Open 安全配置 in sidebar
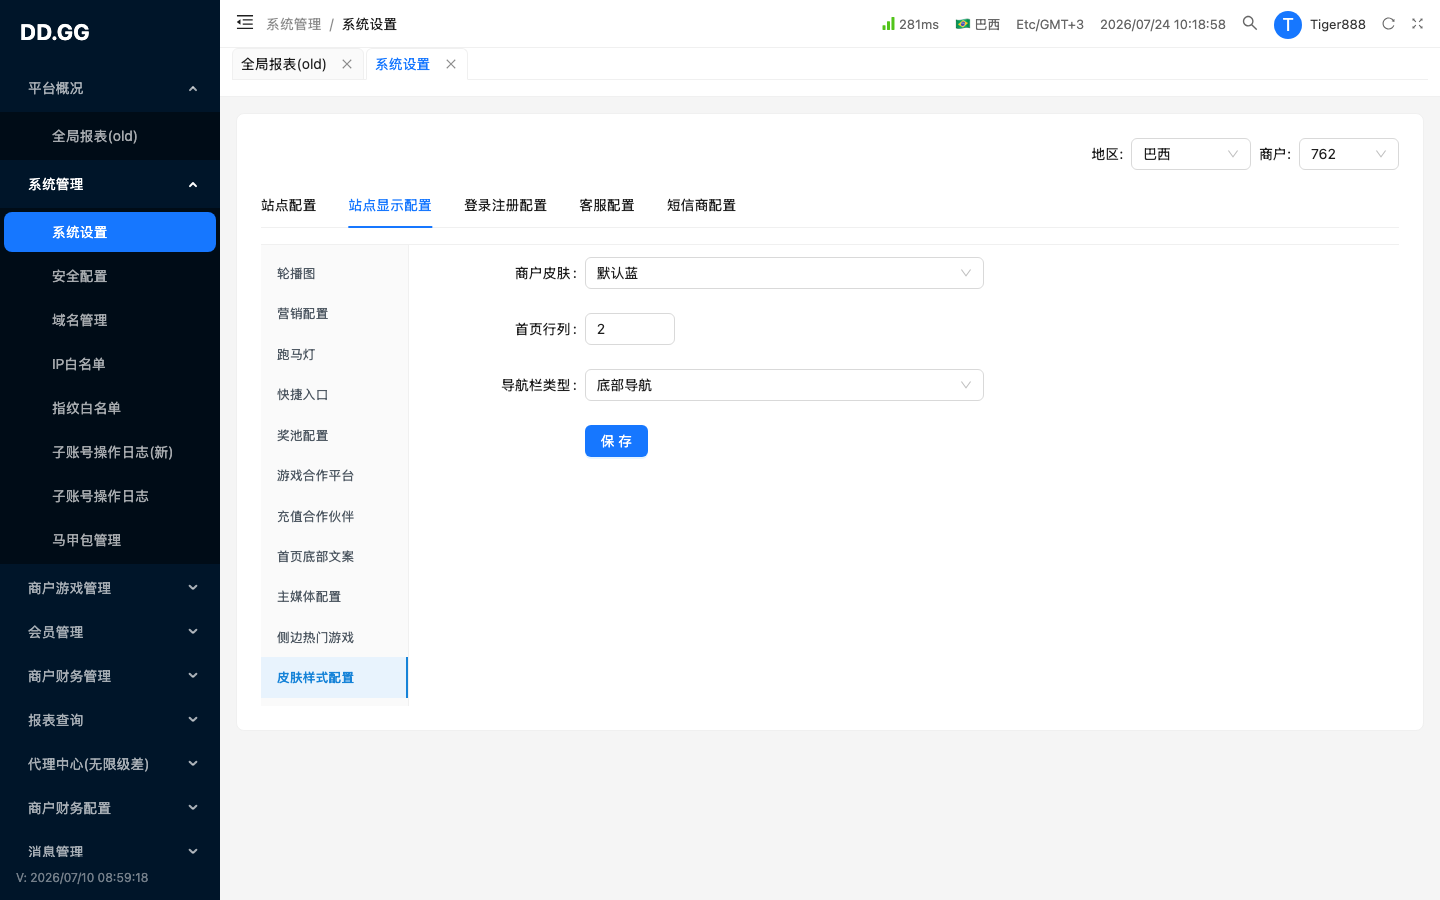 (110, 276)
